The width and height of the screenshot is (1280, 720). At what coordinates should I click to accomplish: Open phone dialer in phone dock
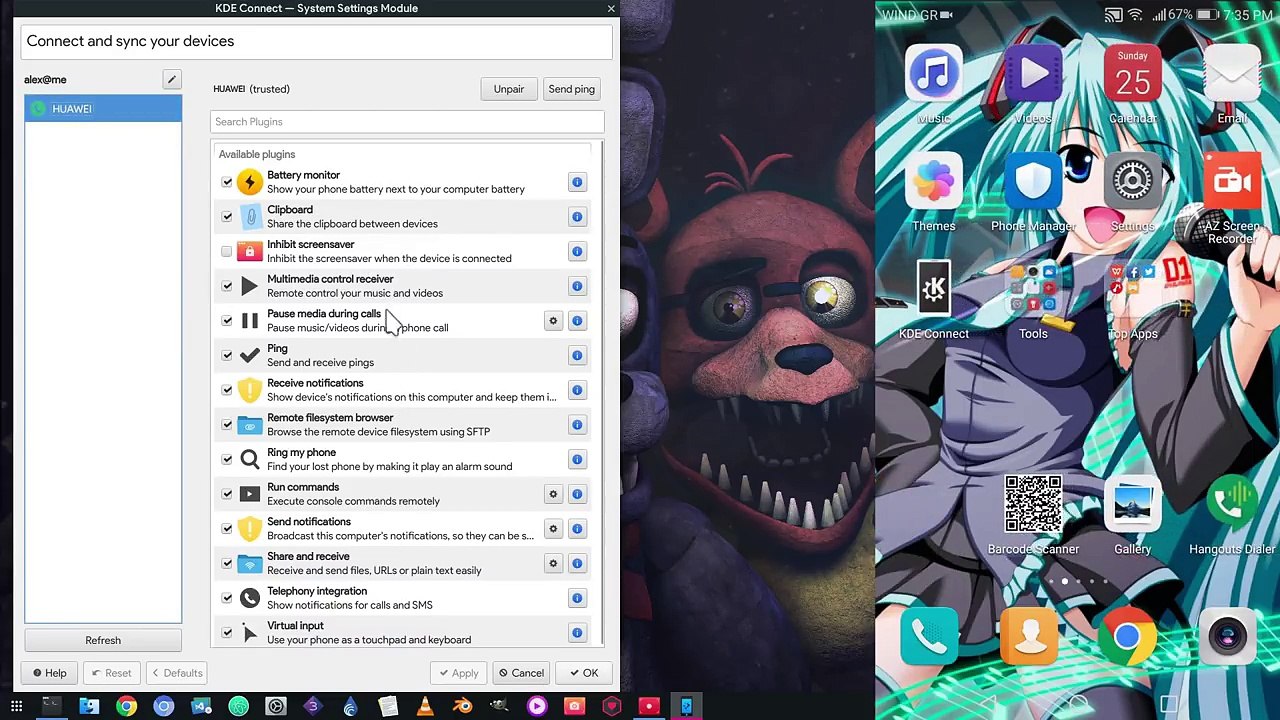pos(929,637)
